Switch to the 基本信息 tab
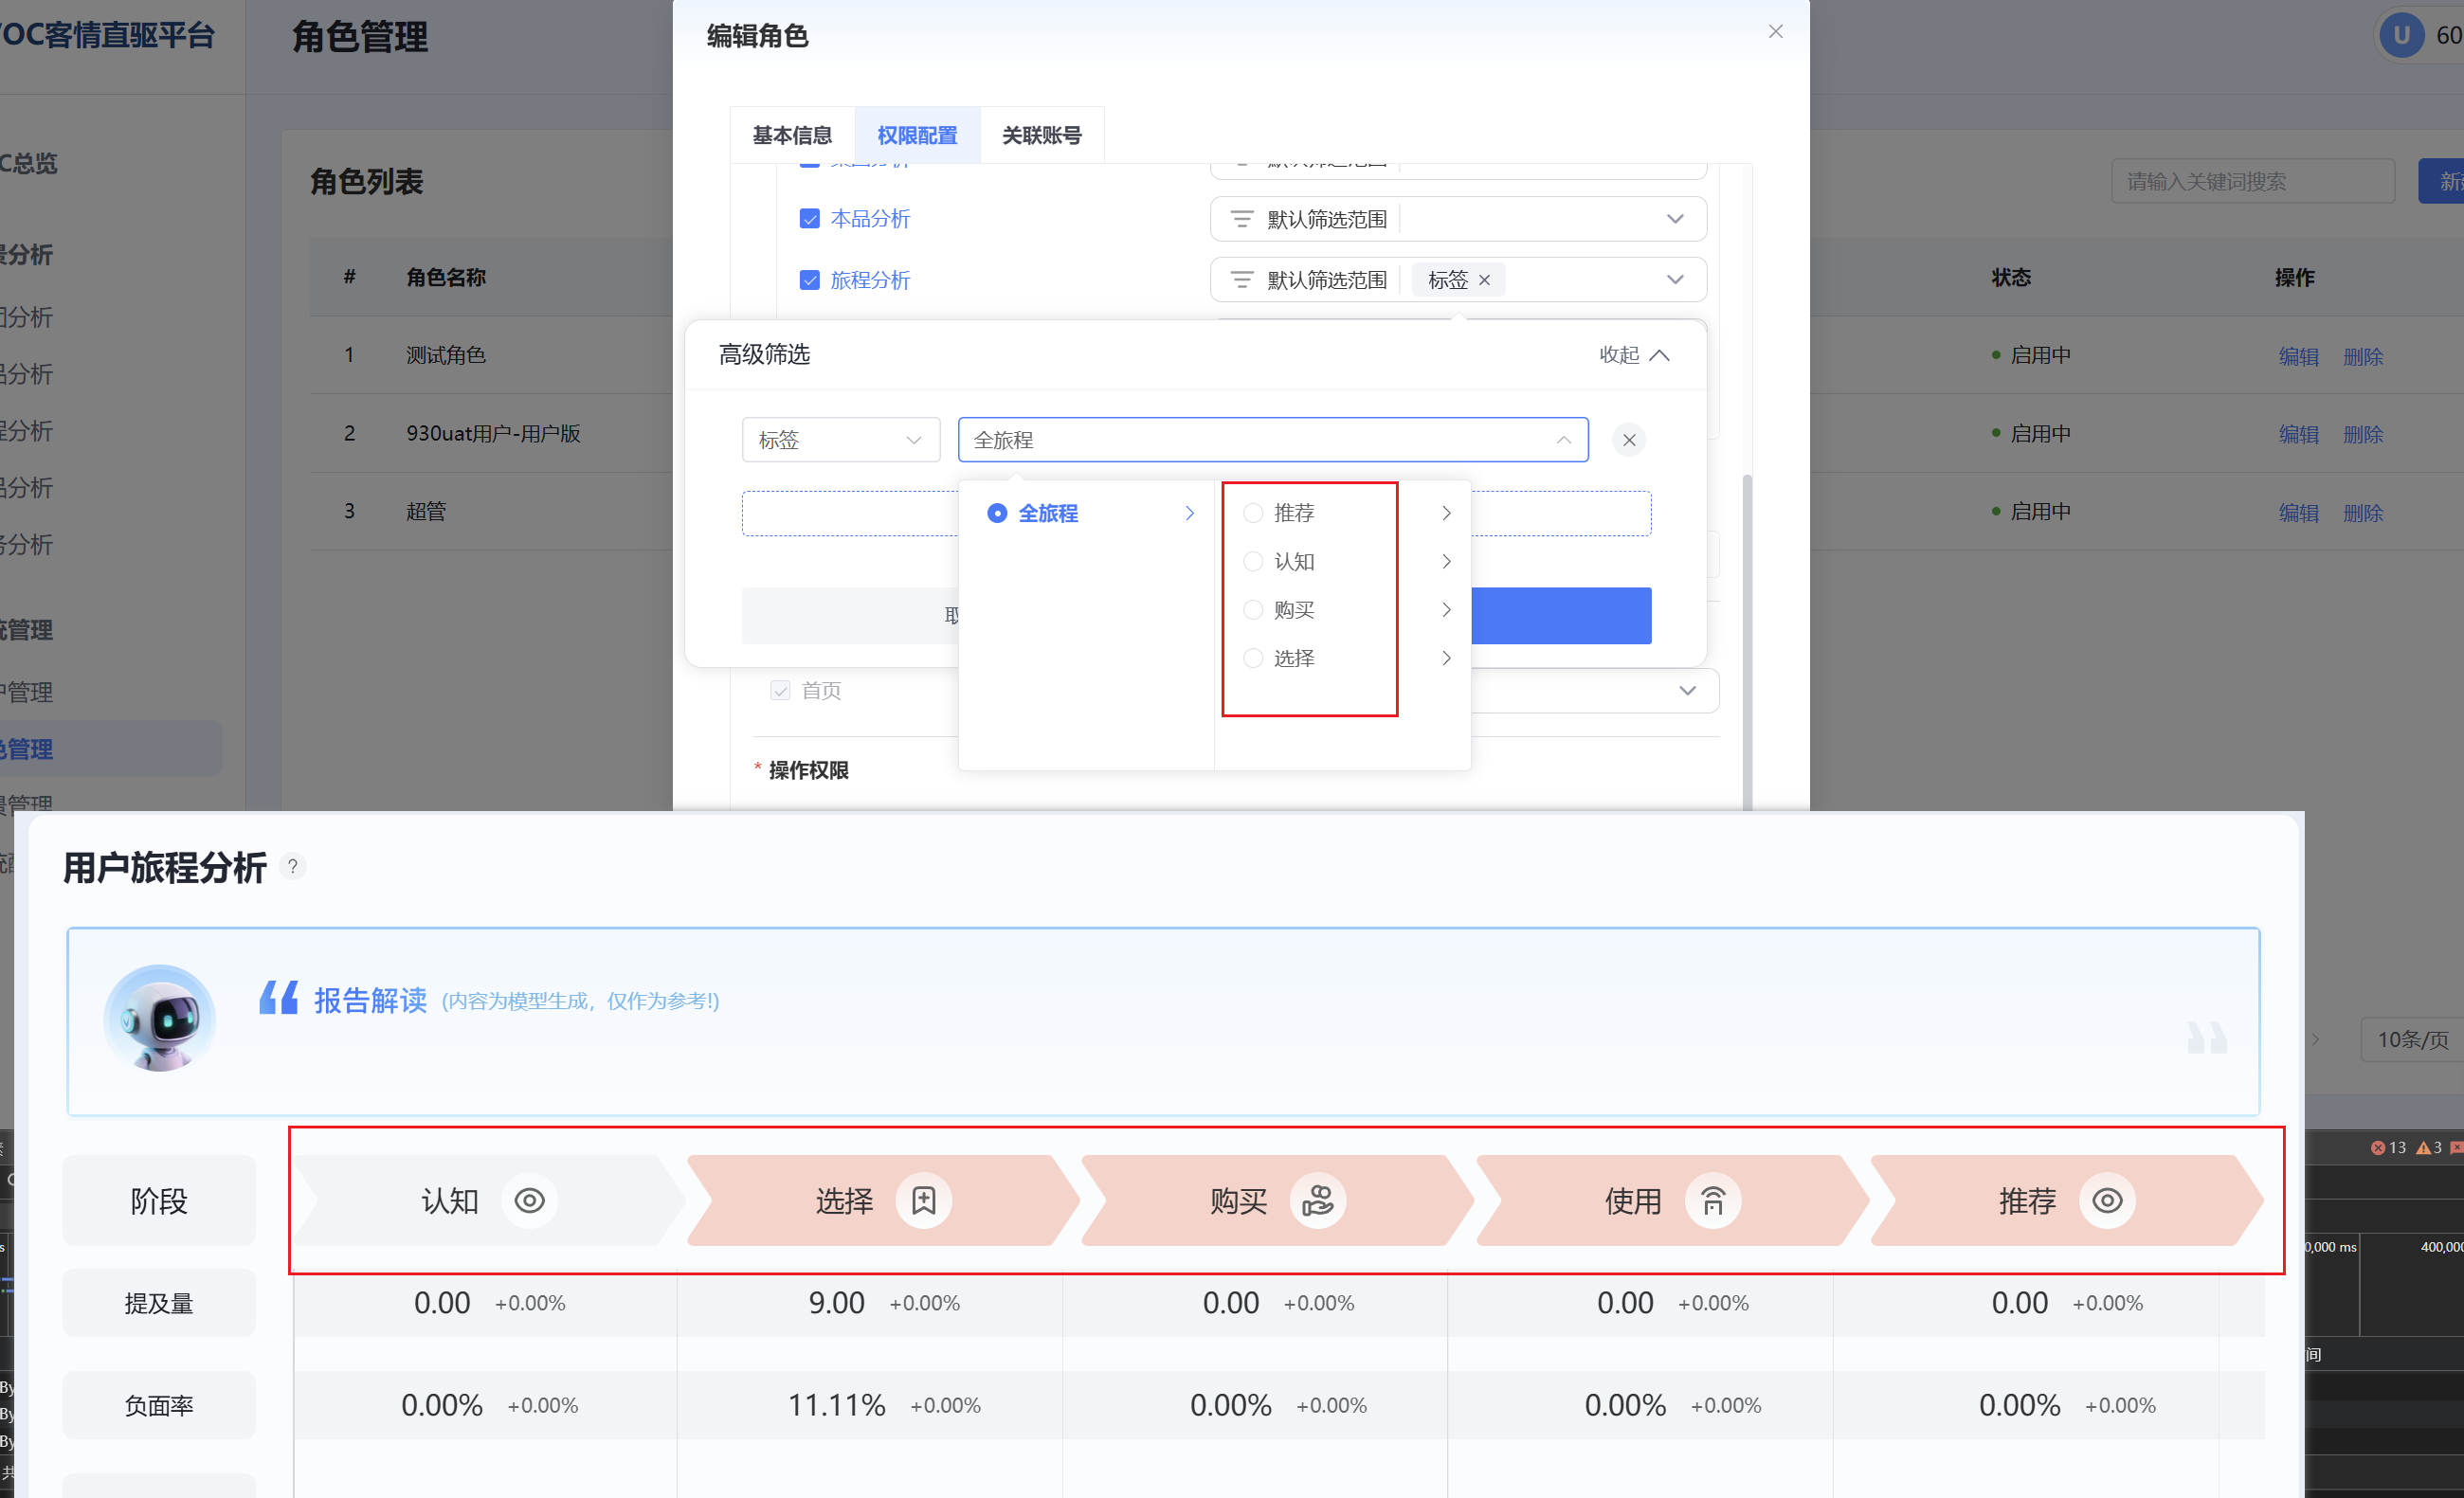 pyautogui.click(x=791, y=135)
